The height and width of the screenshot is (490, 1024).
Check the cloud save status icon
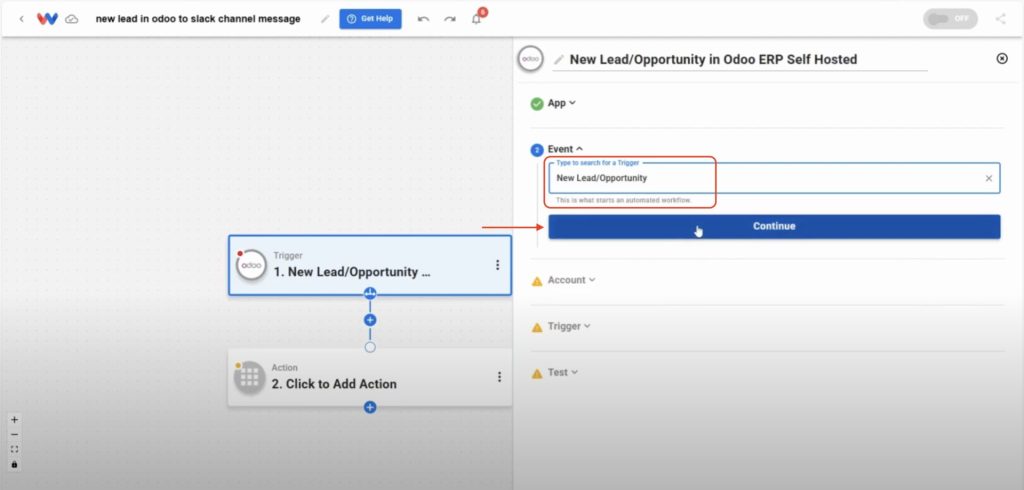(x=72, y=19)
